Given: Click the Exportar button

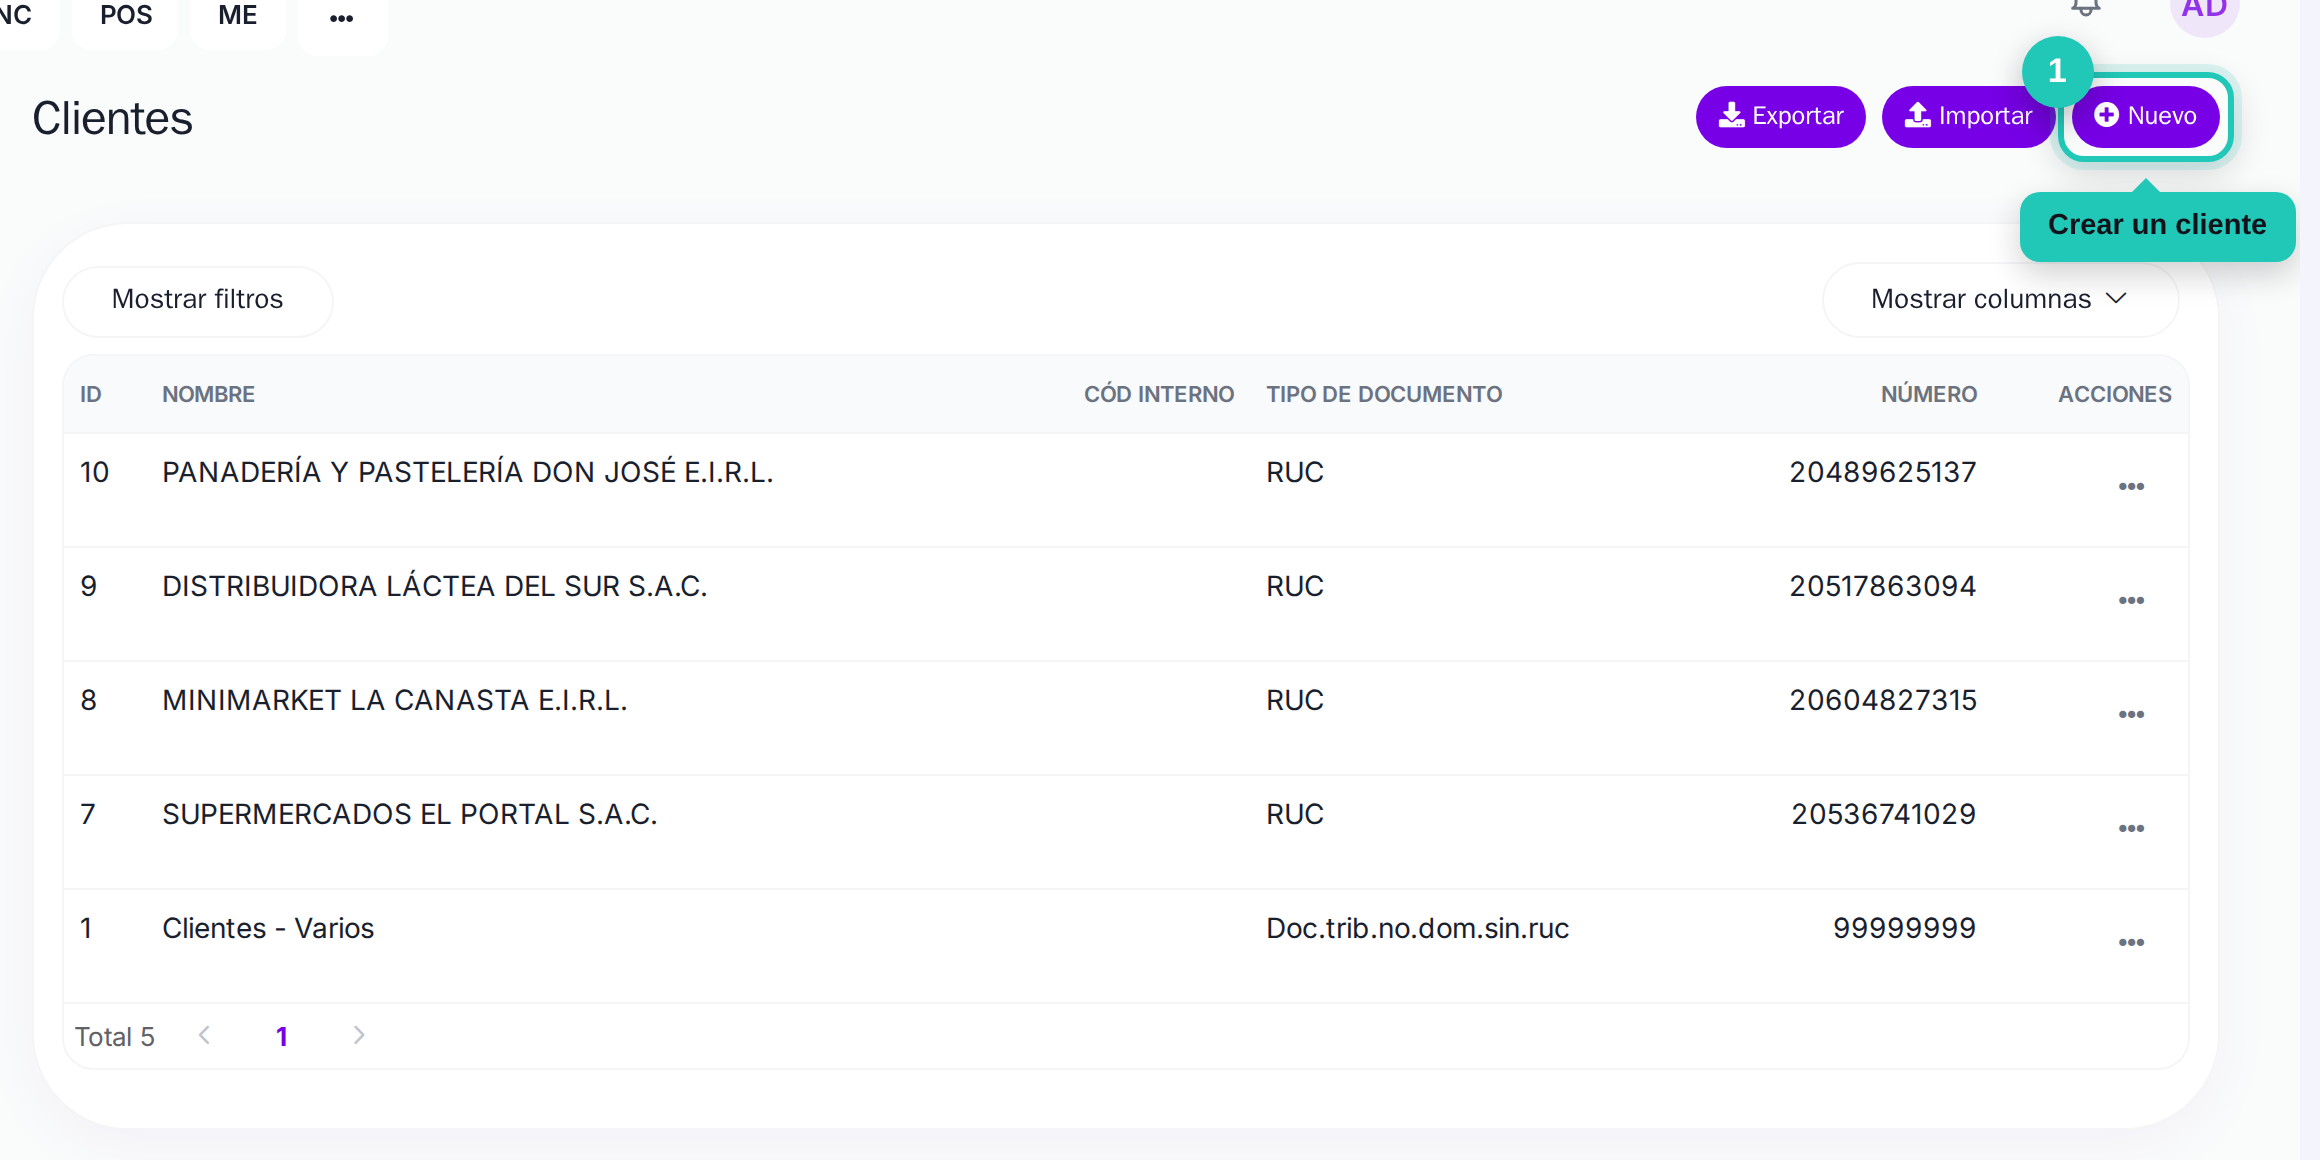Looking at the screenshot, I should pos(1780,117).
